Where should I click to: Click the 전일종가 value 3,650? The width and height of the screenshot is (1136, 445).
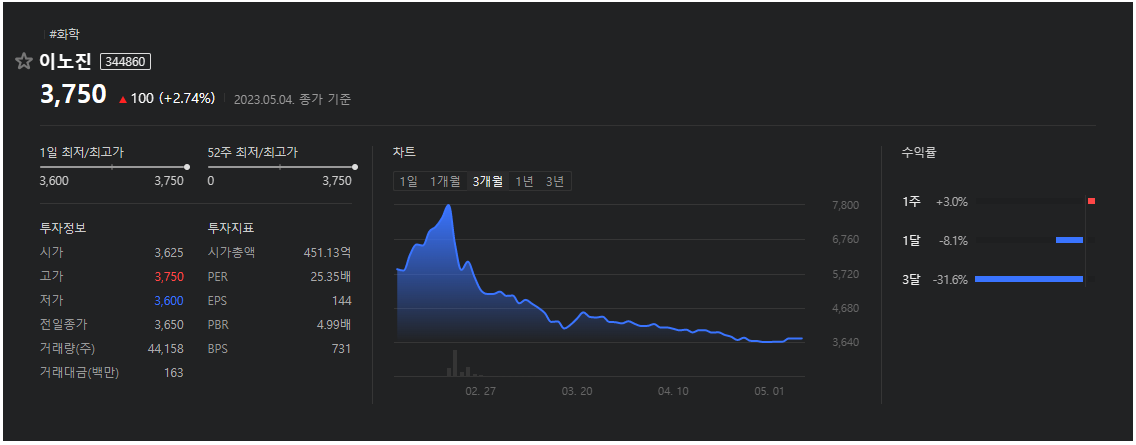(169, 325)
